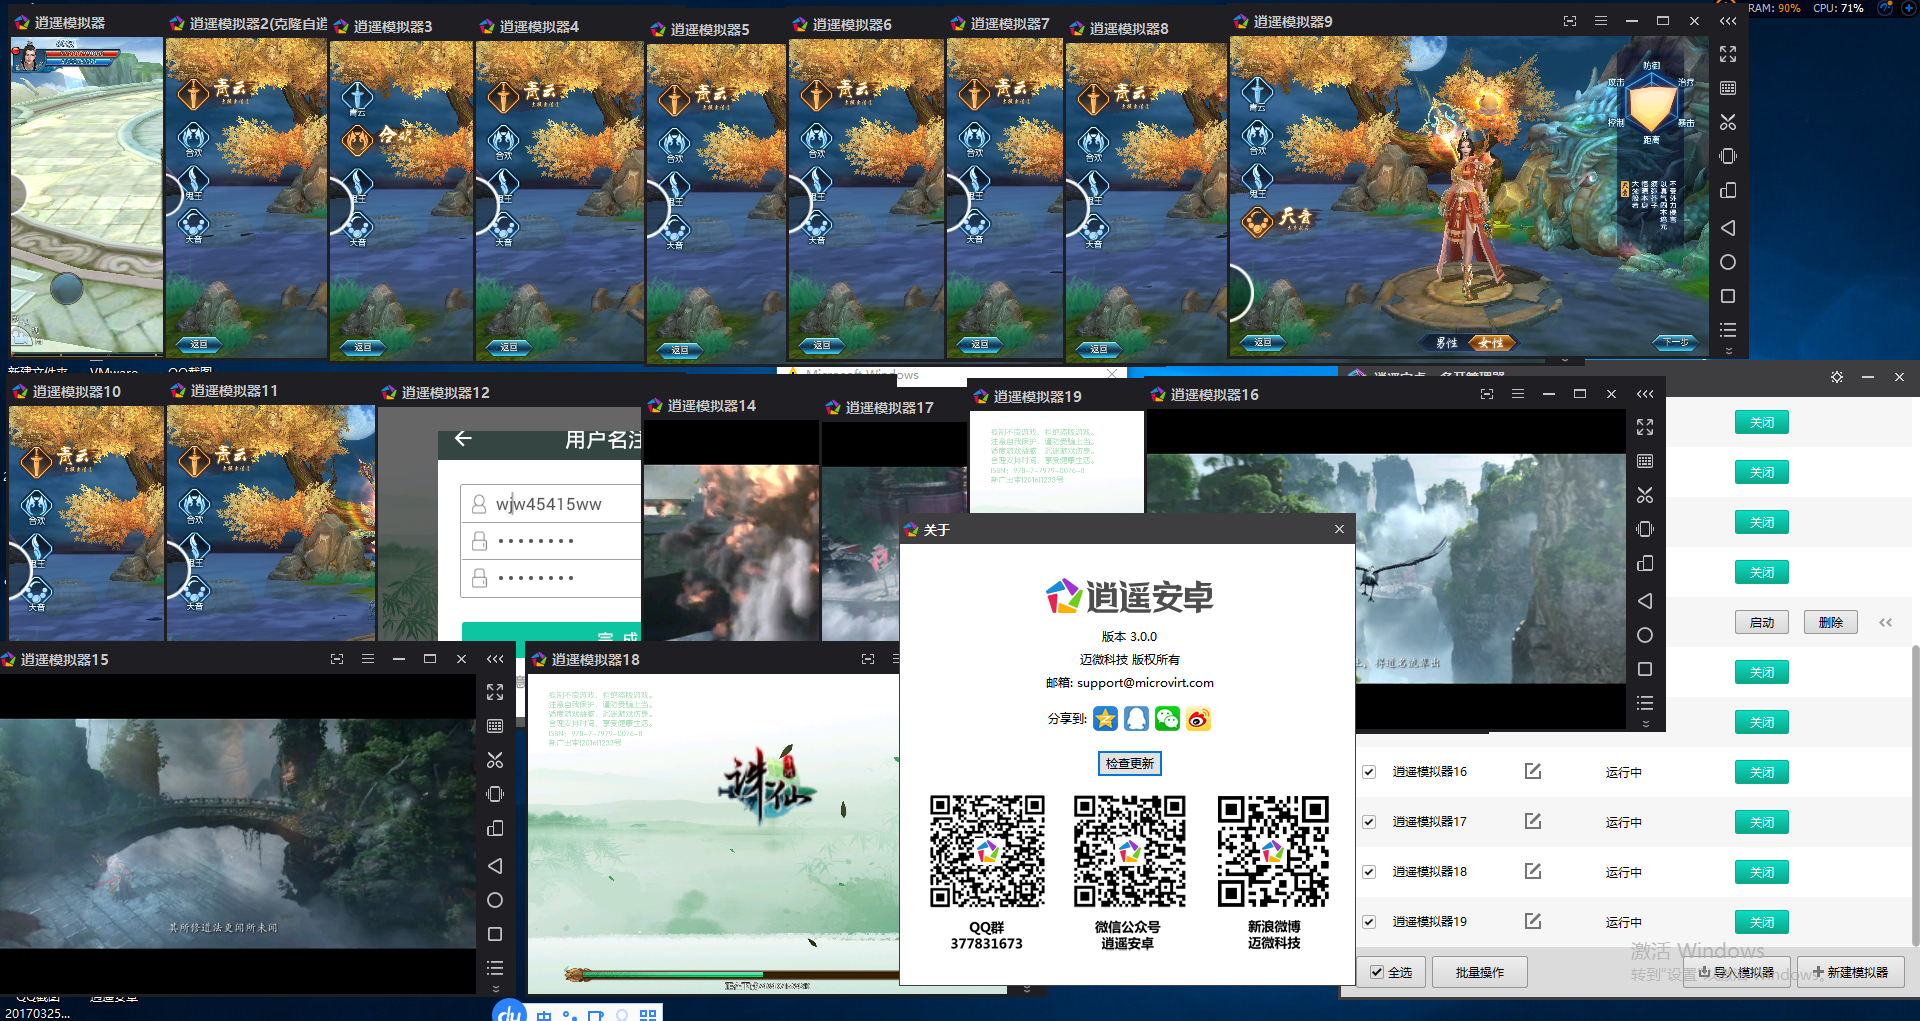Expand more tools chevron in 逍遥模拟器9 sidebar
Viewport: 1920px width, 1021px height.
coord(1728,351)
